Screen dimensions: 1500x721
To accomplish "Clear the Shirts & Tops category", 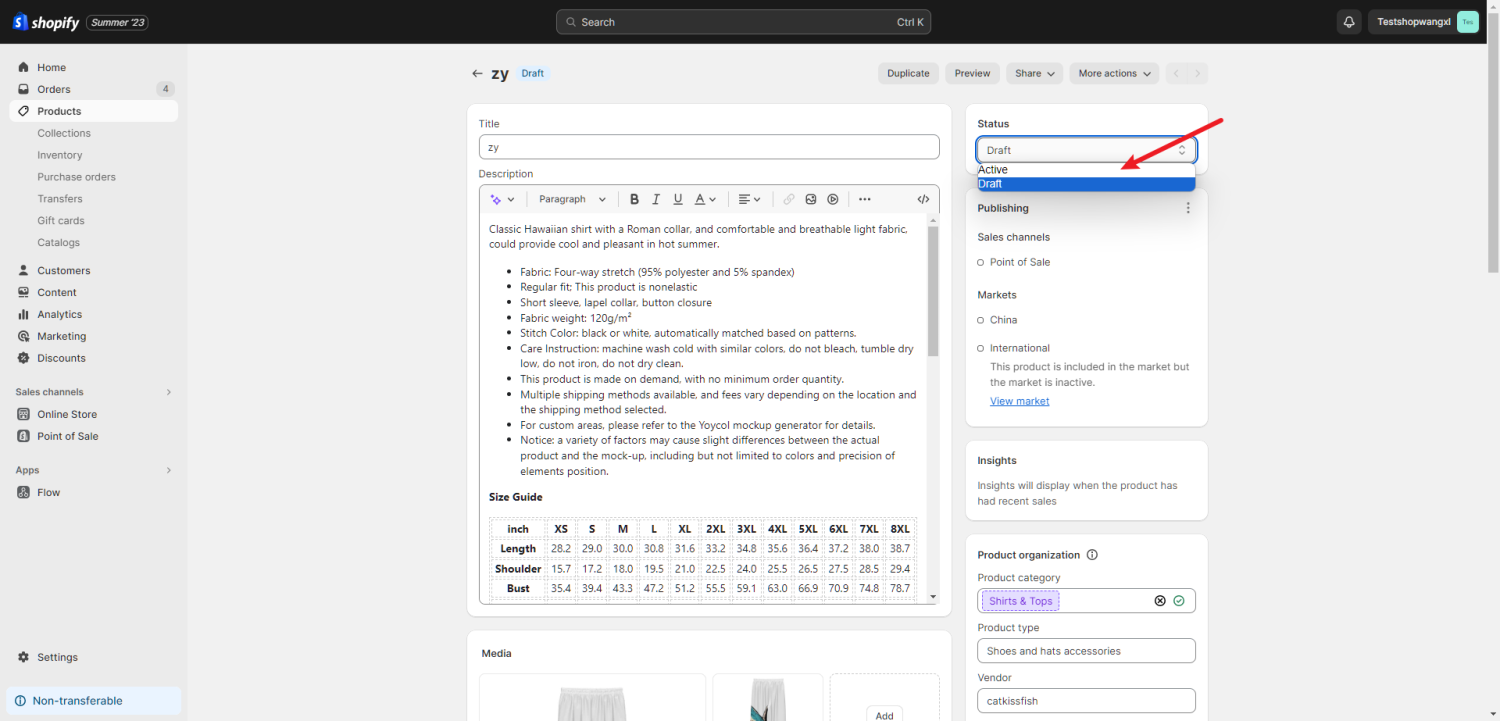I will [x=1160, y=601].
